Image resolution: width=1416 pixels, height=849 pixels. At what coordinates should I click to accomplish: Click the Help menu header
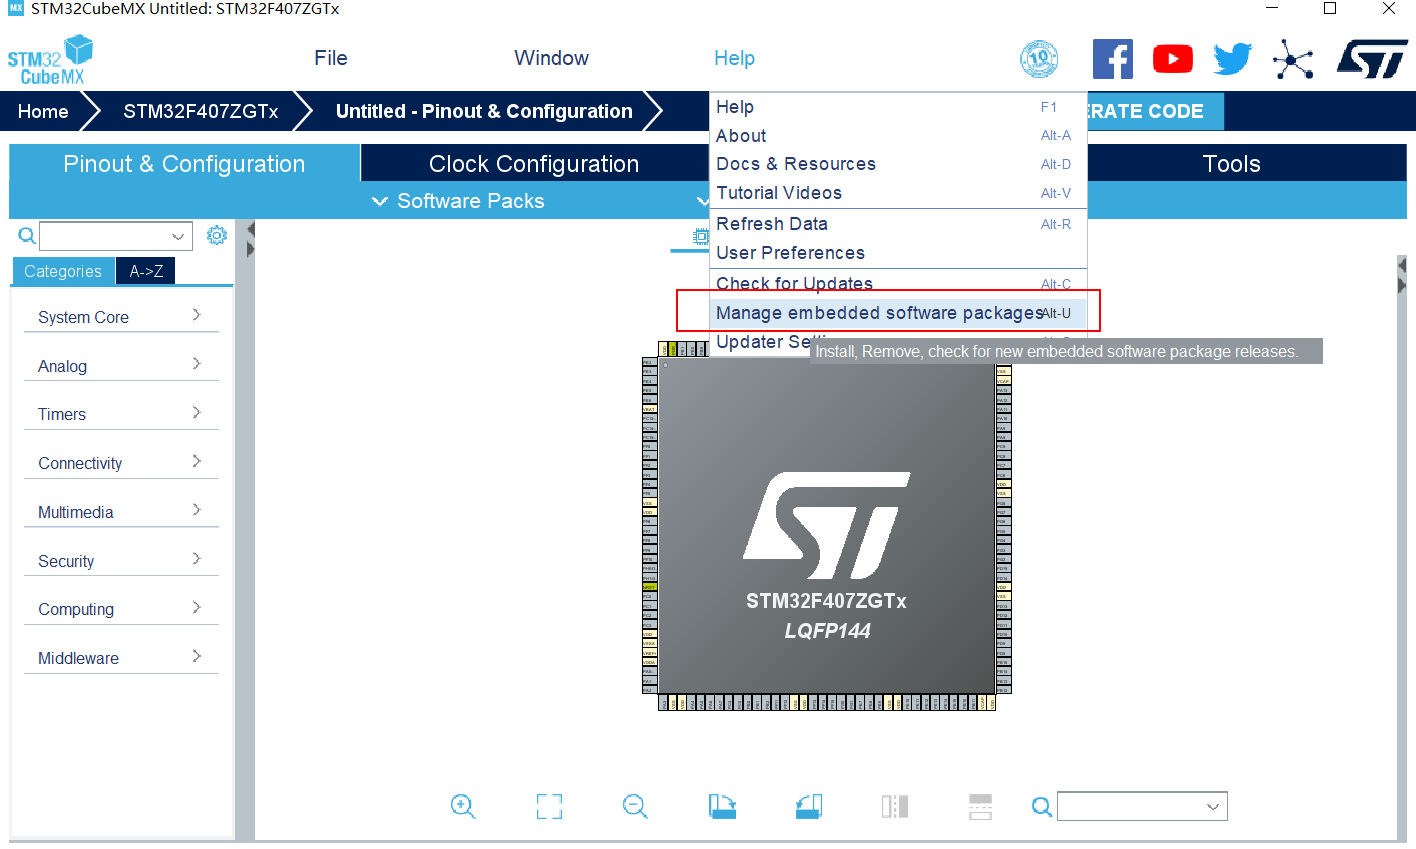coord(734,58)
